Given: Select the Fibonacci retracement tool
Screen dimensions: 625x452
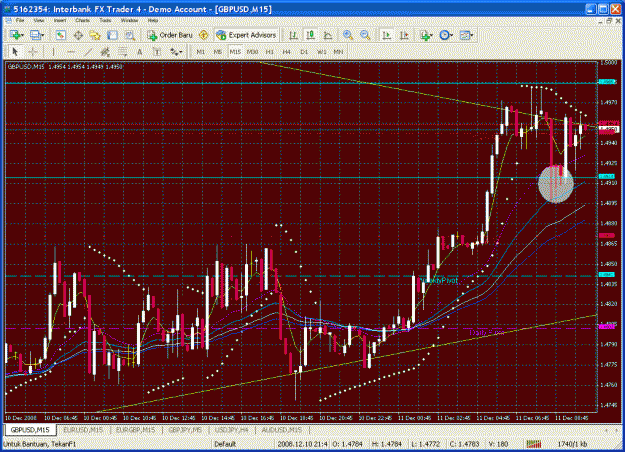Looking at the screenshot, I should tap(122, 52).
